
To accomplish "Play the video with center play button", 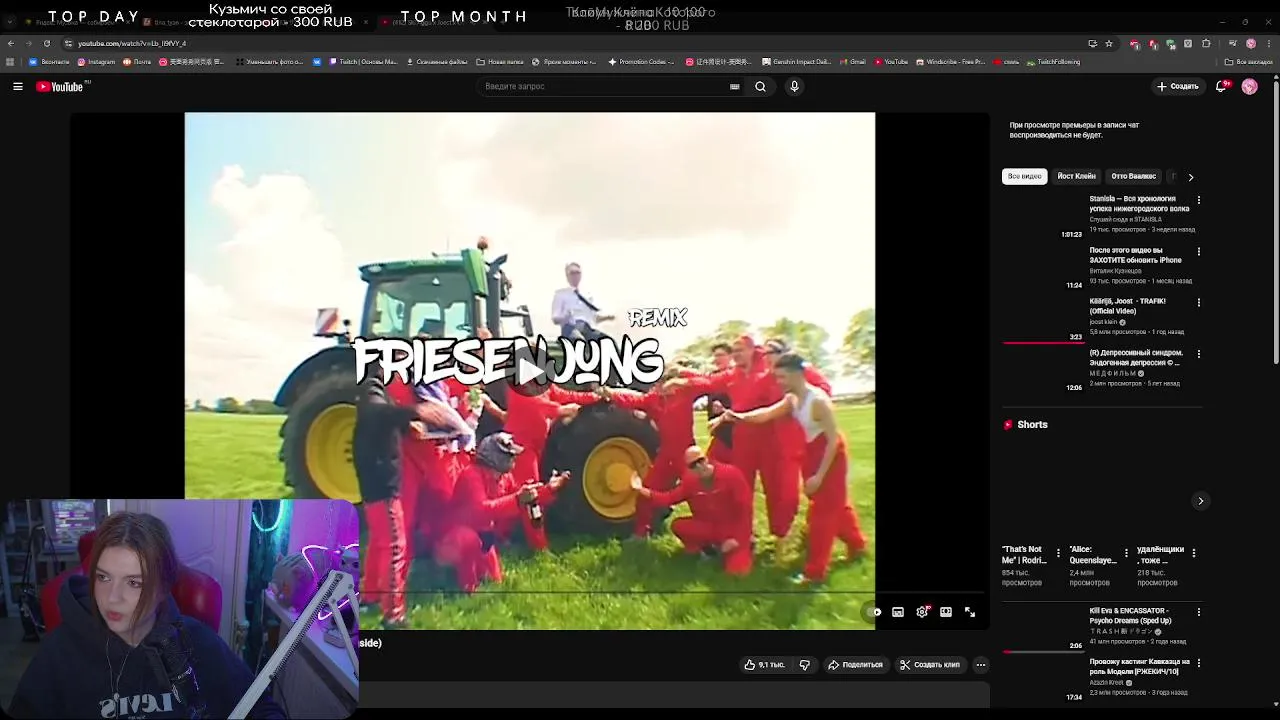I will (529, 371).
